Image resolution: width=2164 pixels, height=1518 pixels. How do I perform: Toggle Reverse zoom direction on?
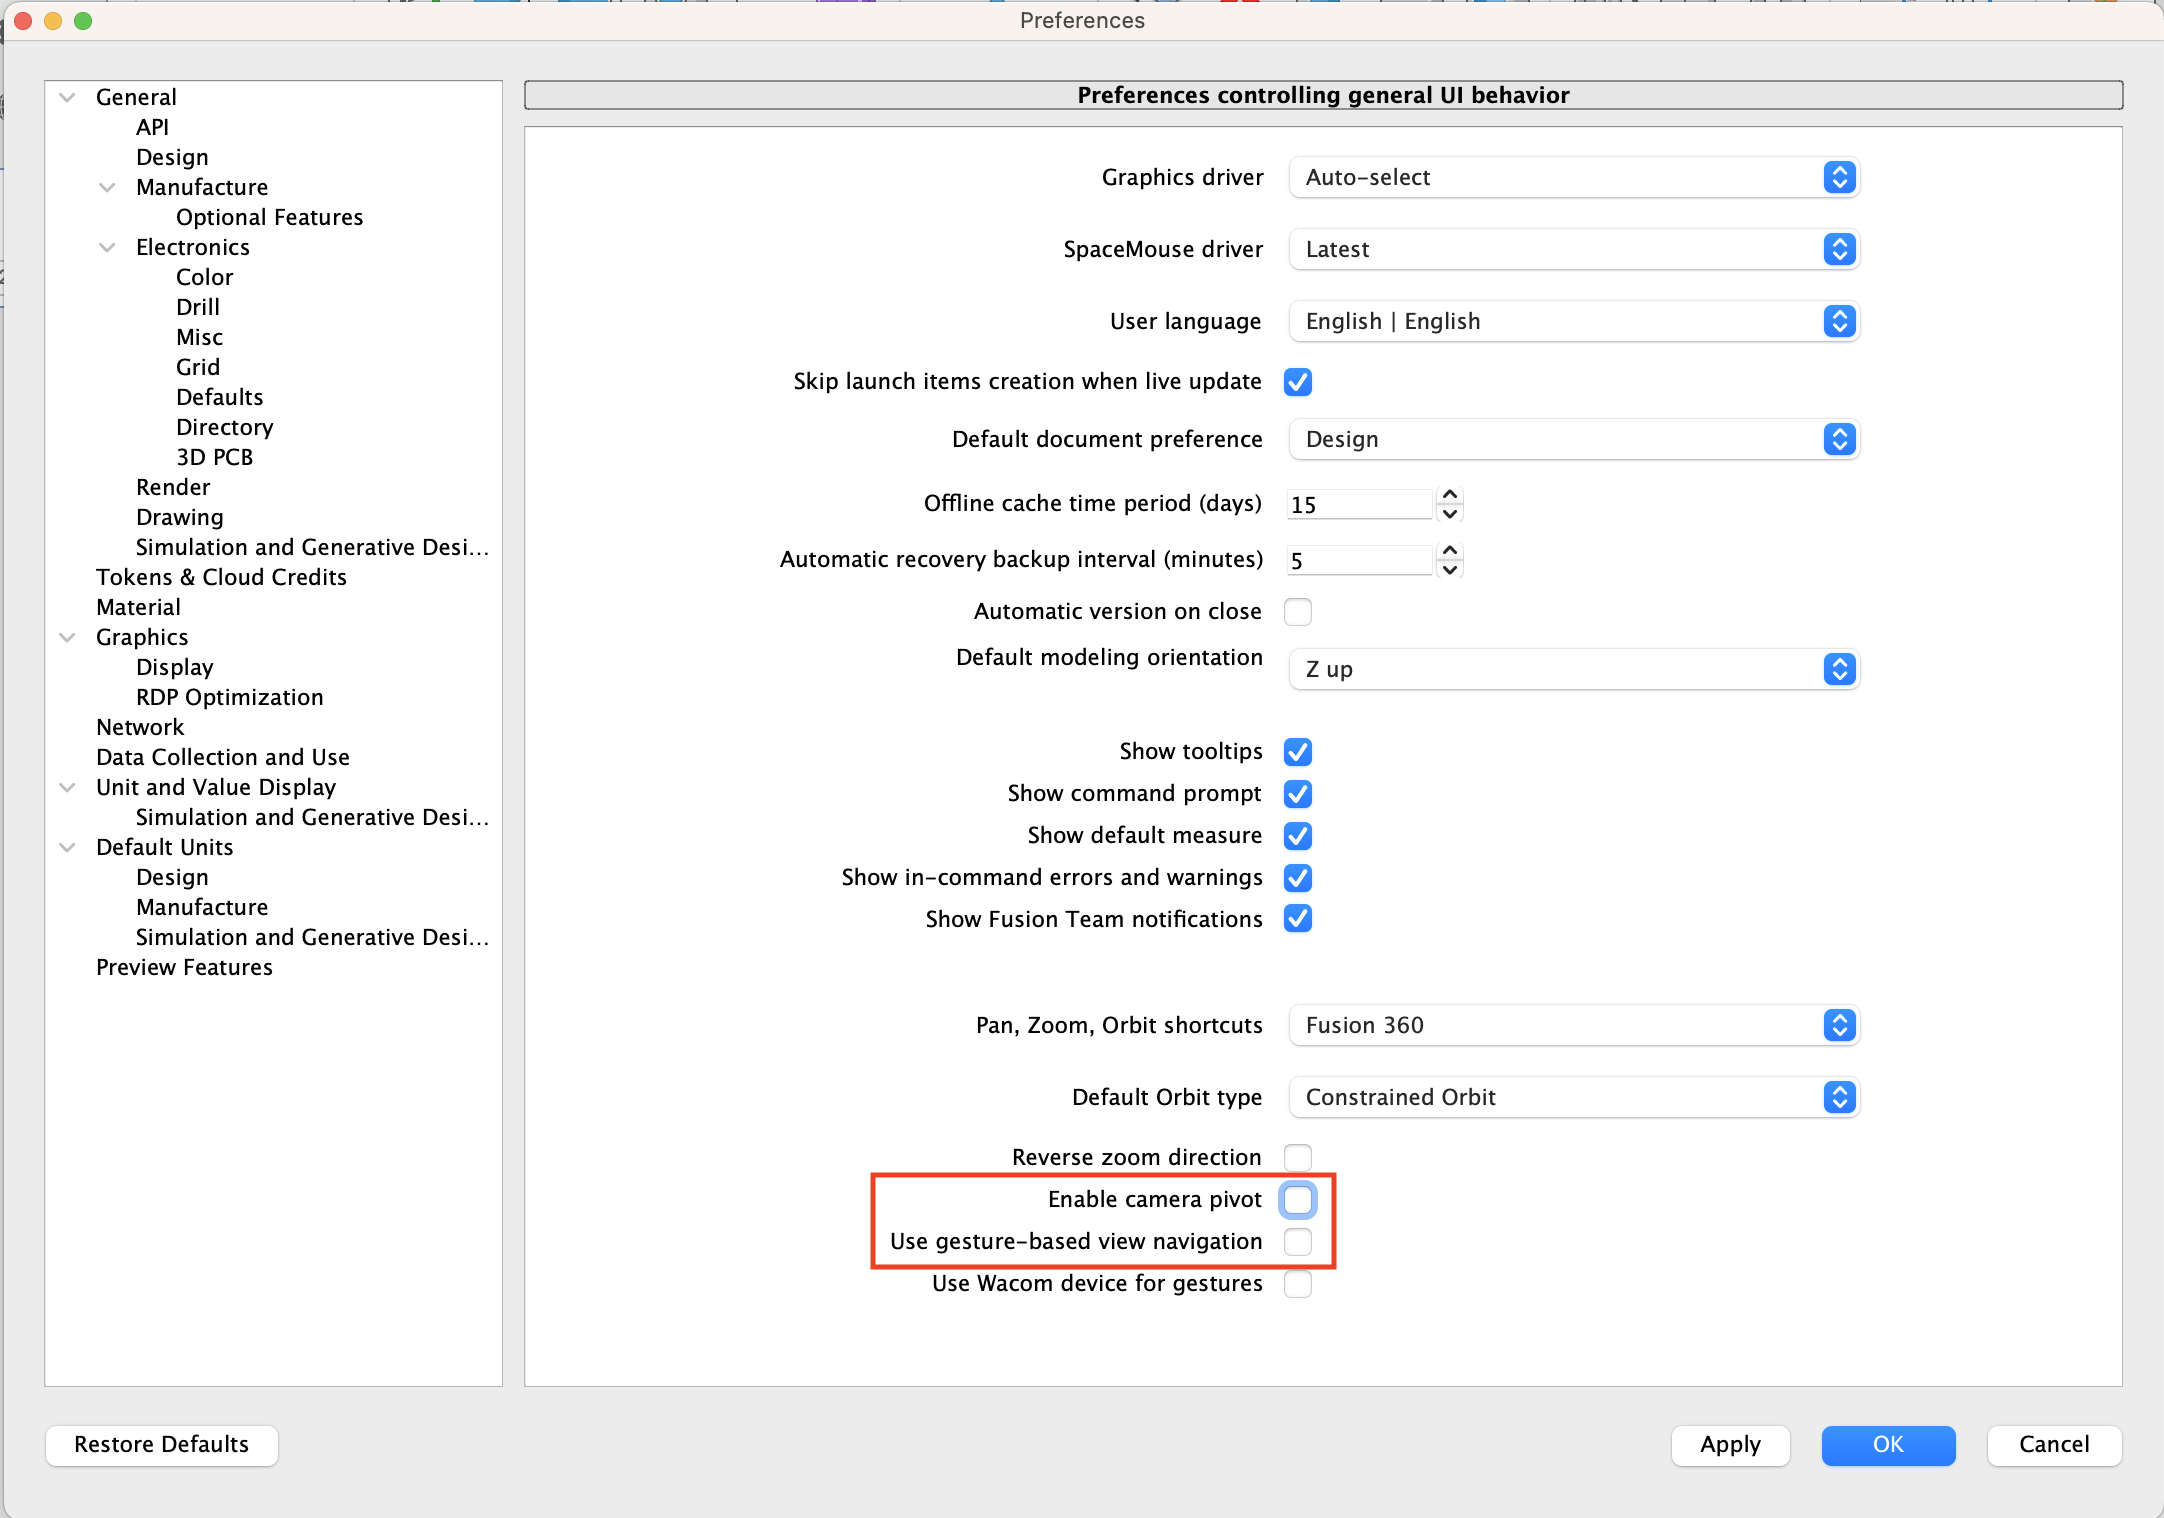[1297, 1157]
